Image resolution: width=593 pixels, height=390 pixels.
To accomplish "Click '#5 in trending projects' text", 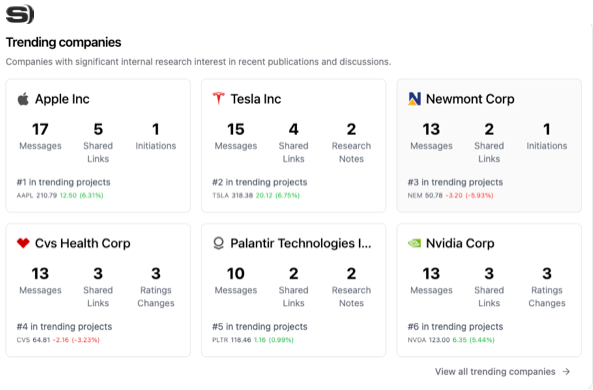I will (x=260, y=326).
